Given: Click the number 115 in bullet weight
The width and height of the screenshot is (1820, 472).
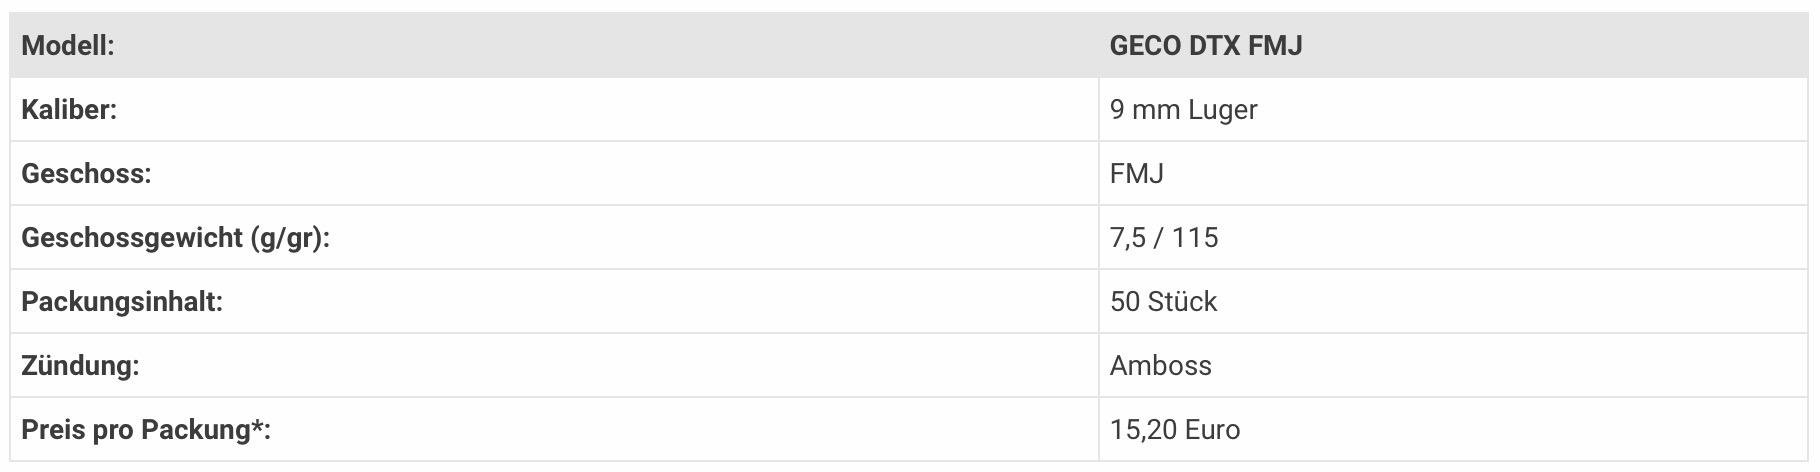Looking at the screenshot, I should (1196, 238).
